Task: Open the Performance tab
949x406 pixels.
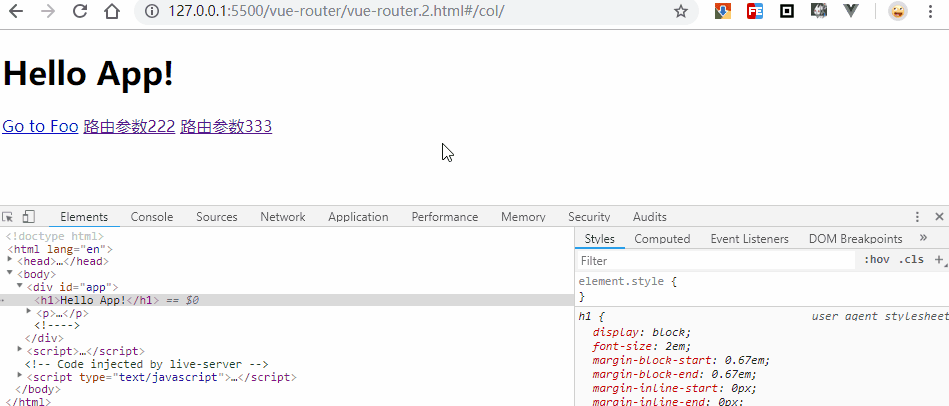Action: click(445, 217)
